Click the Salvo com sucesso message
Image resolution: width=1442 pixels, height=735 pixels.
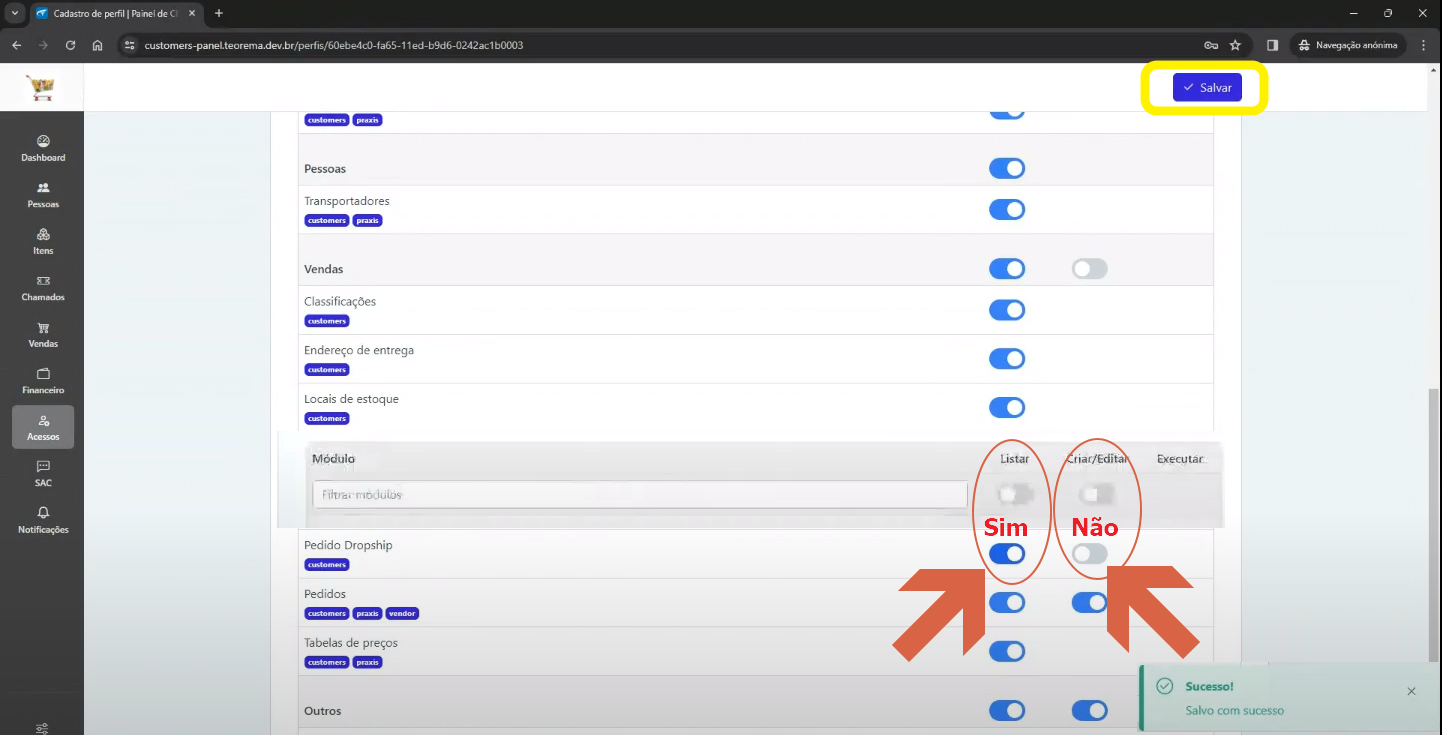[x=1234, y=710]
